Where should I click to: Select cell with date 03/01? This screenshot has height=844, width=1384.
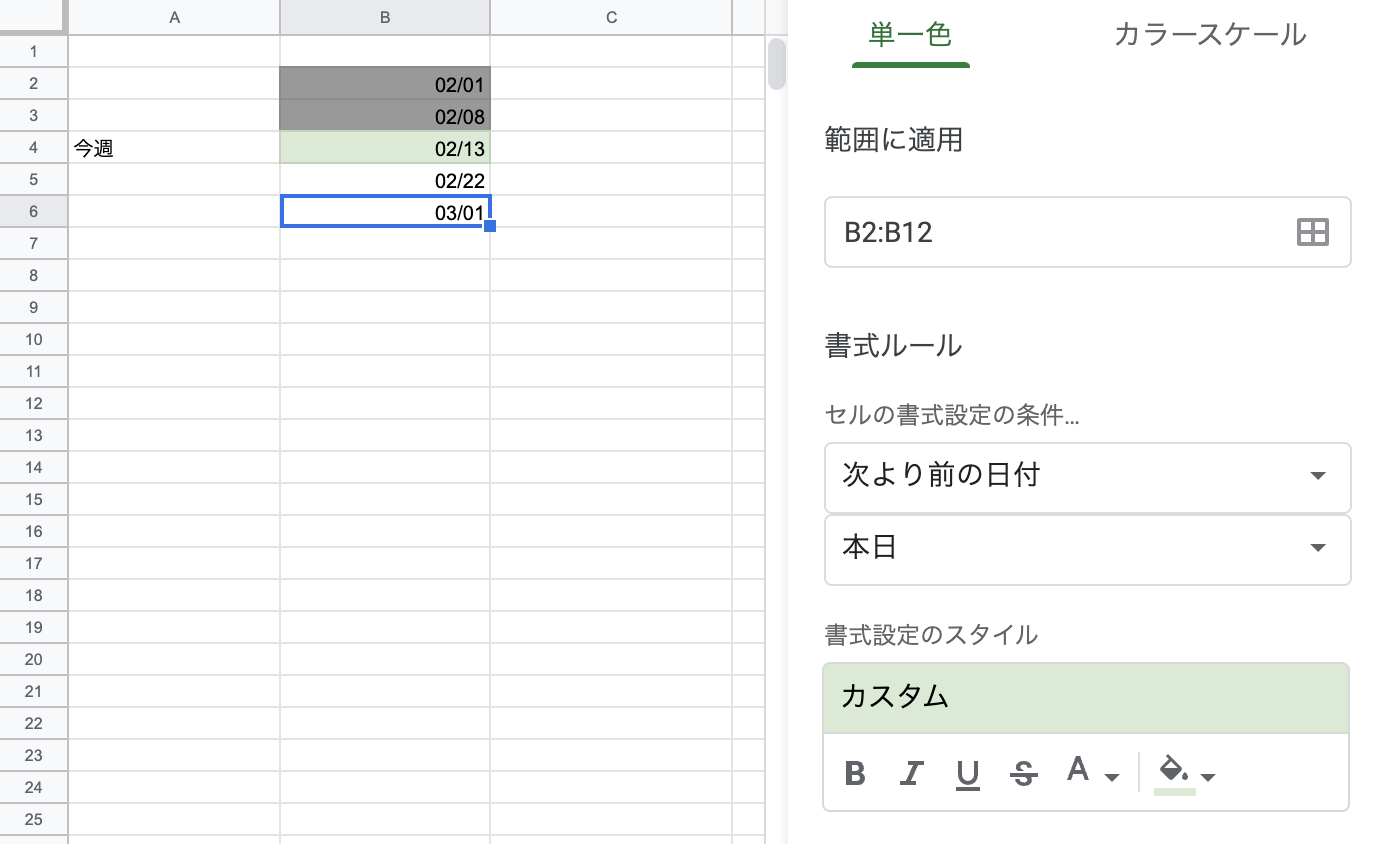tap(385, 212)
